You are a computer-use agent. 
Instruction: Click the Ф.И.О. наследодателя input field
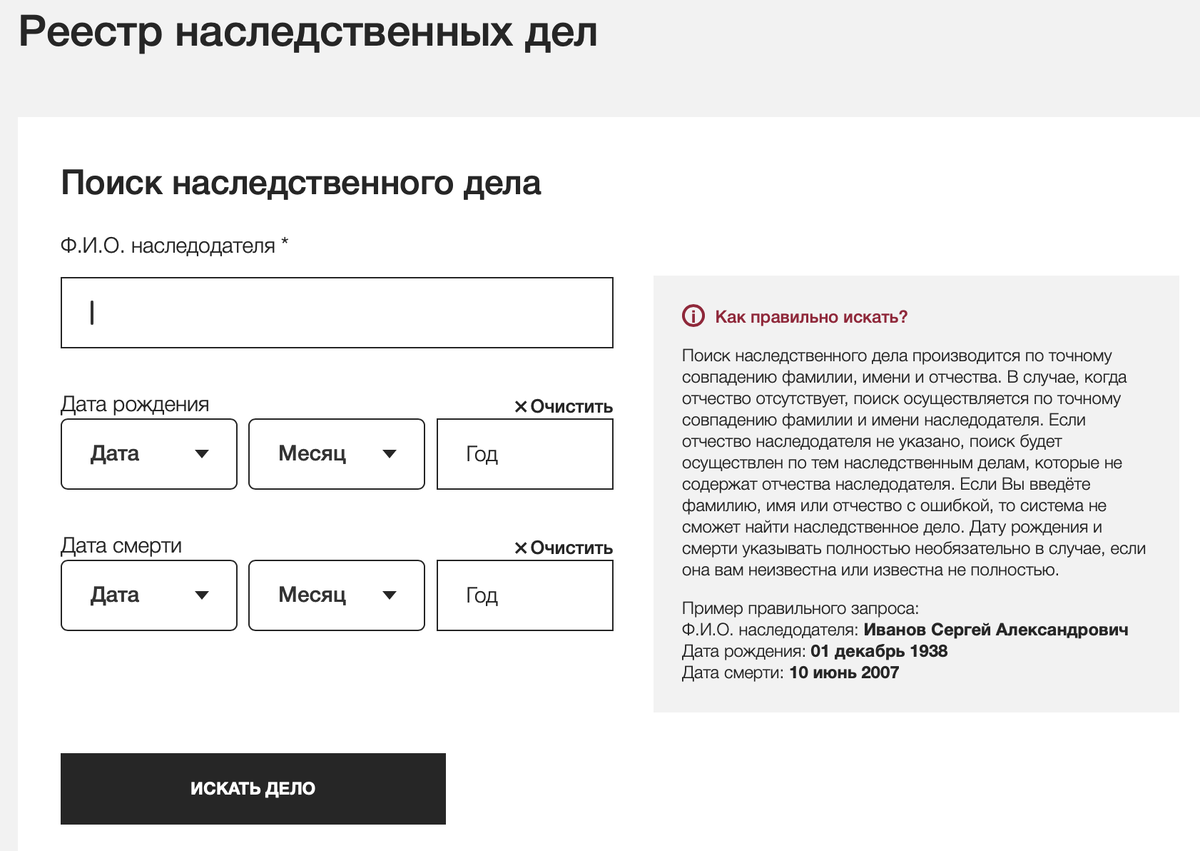click(x=337, y=312)
